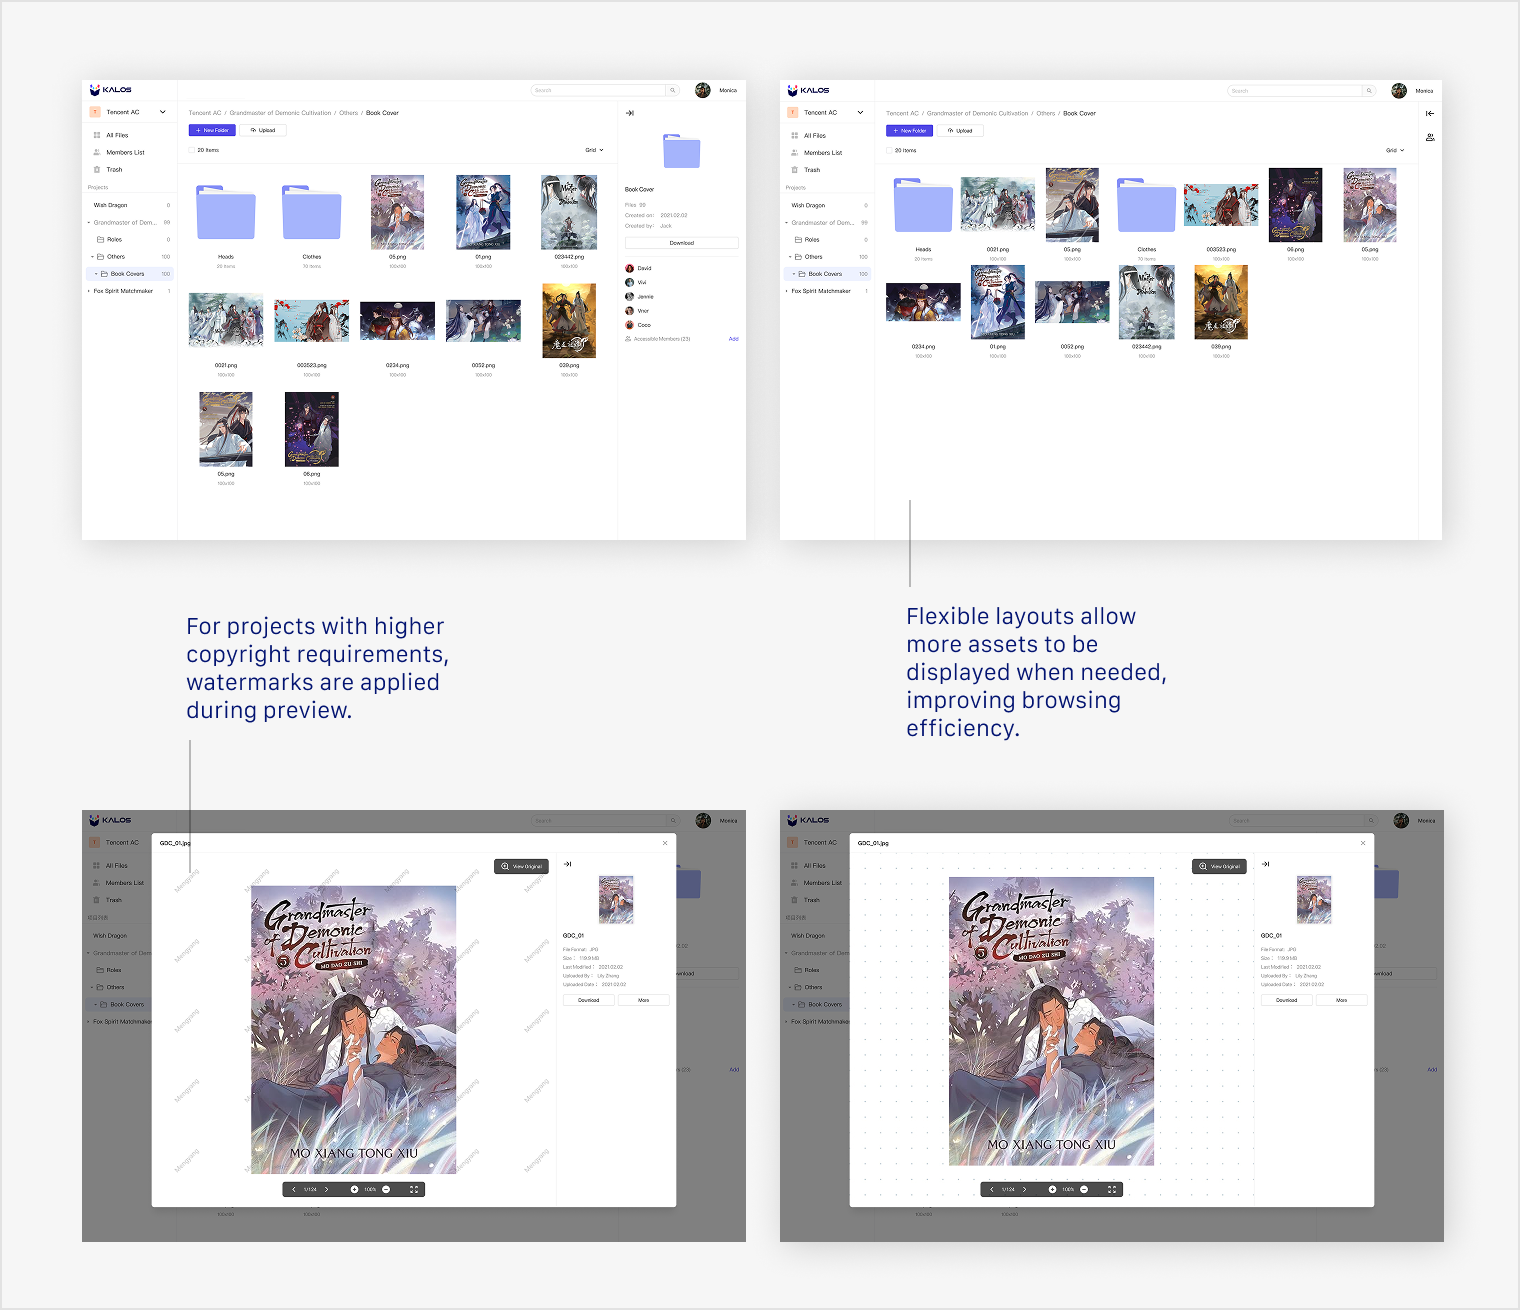Expand Fox Spirit Matchmaker in collapsed-panel screen sidebar

coord(787,291)
